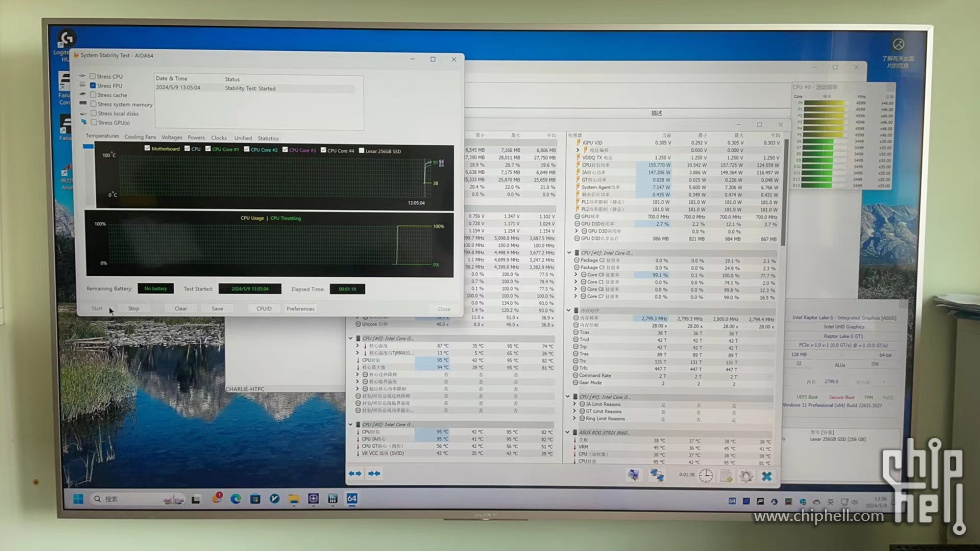Switch to Cooling Fans tab
The width and height of the screenshot is (980, 551).
tap(140, 137)
